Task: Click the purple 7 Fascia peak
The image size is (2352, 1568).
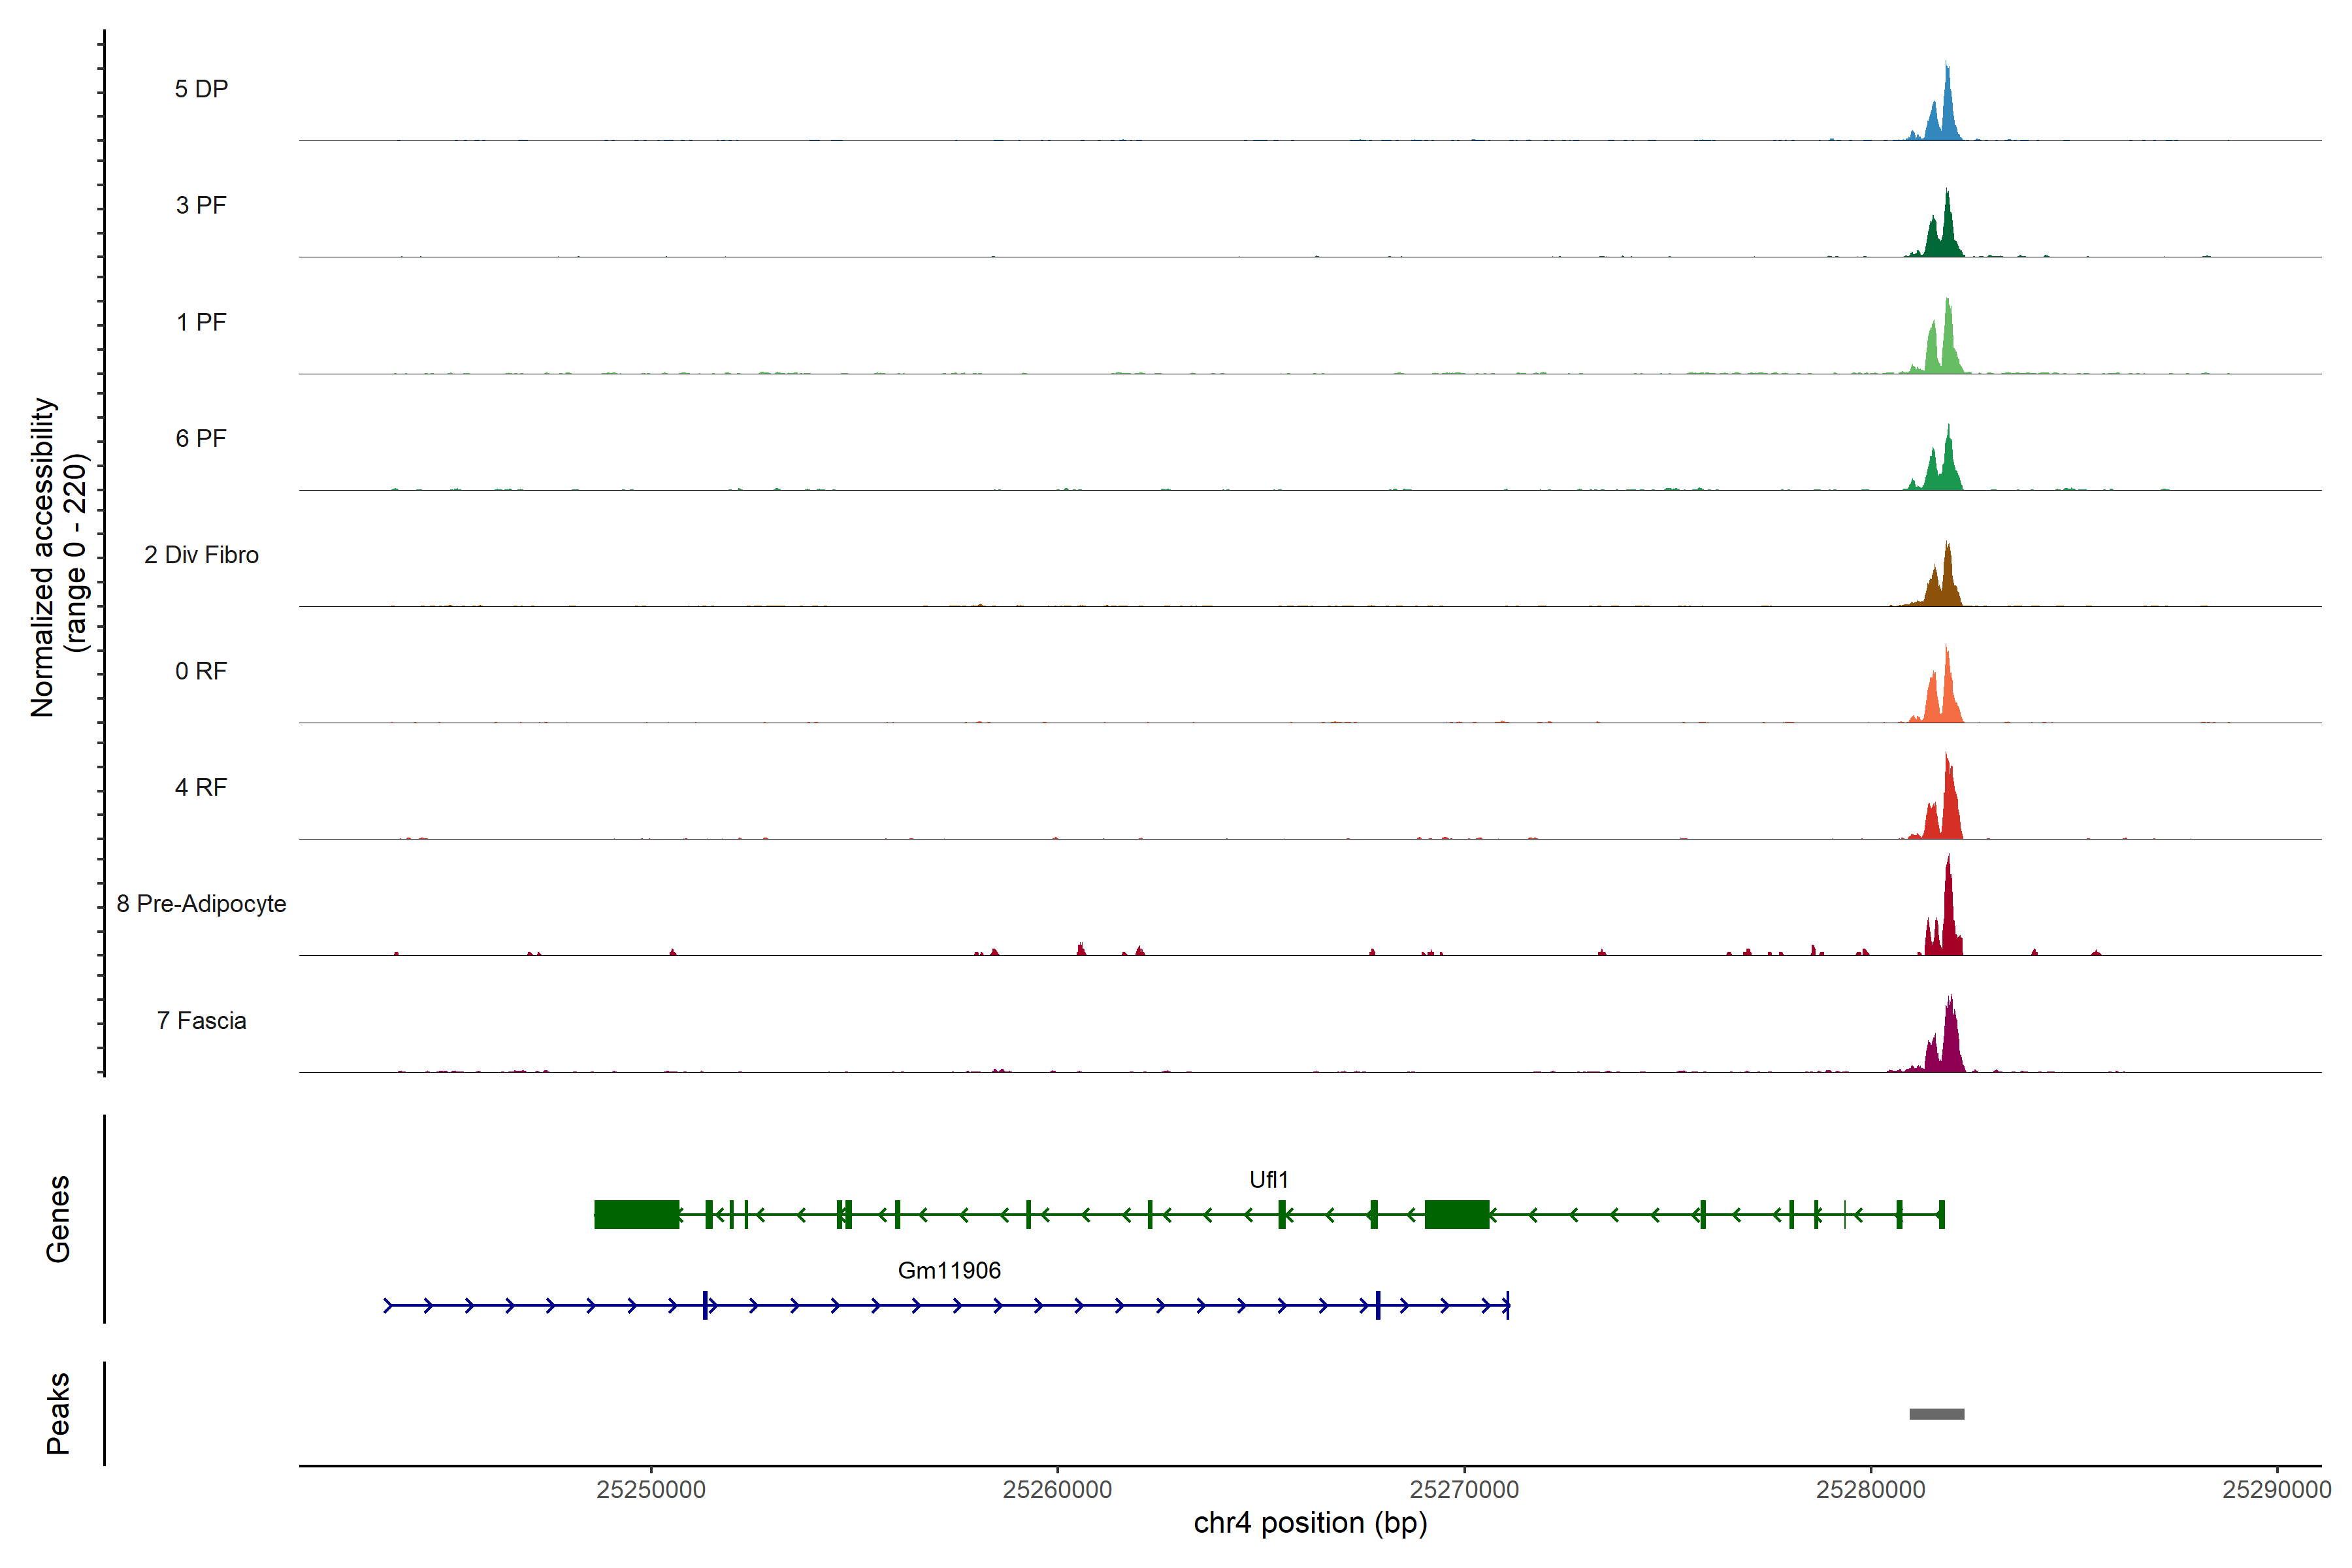Action: (1949, 1045)
